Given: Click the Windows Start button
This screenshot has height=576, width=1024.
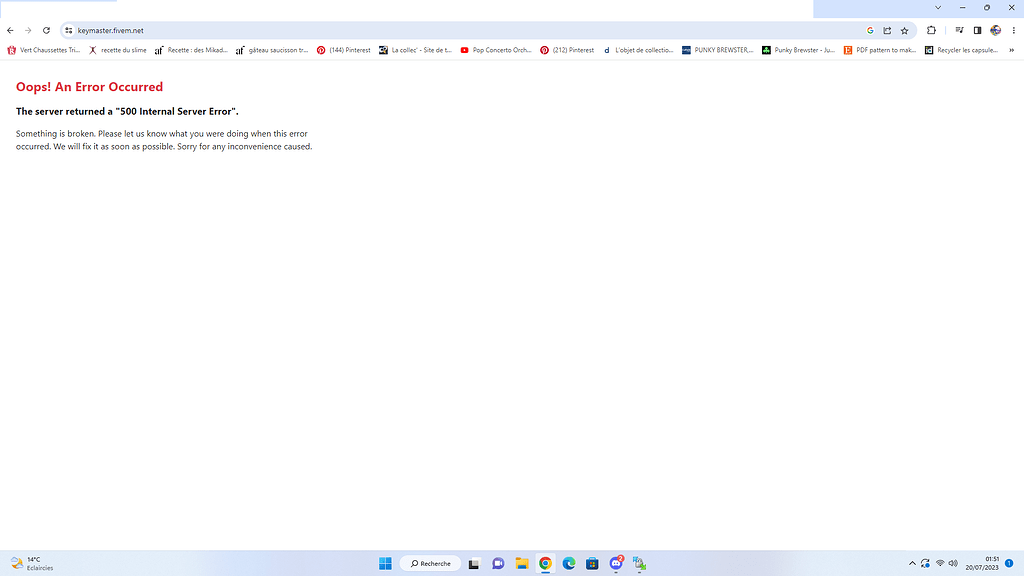Looking at the screenshot, I should tap(384, 563).
